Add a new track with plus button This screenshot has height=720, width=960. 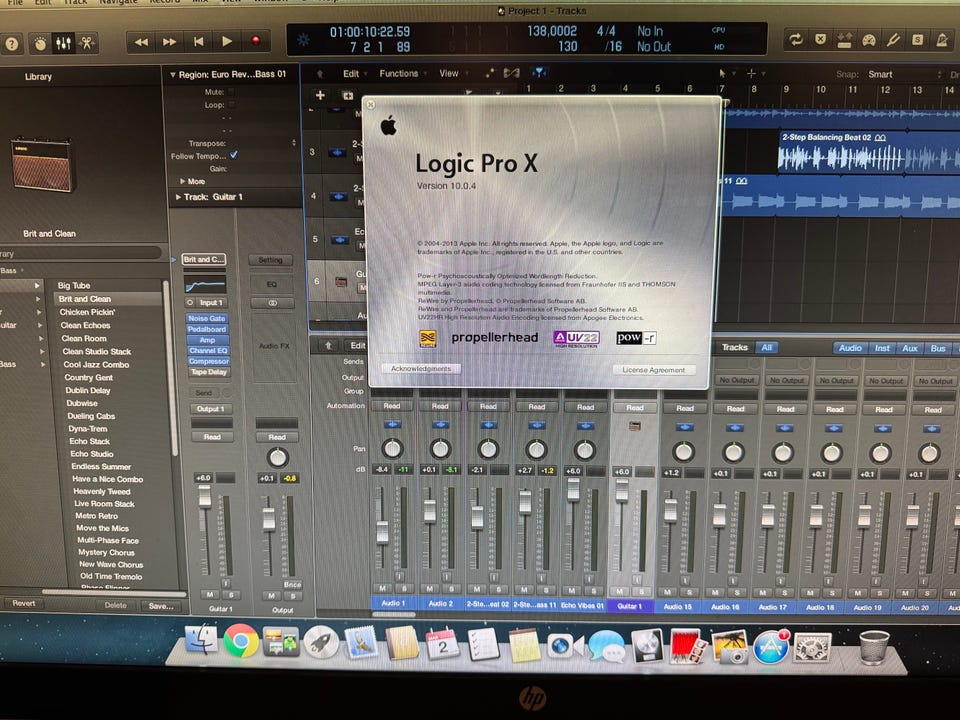coord(320,96)
